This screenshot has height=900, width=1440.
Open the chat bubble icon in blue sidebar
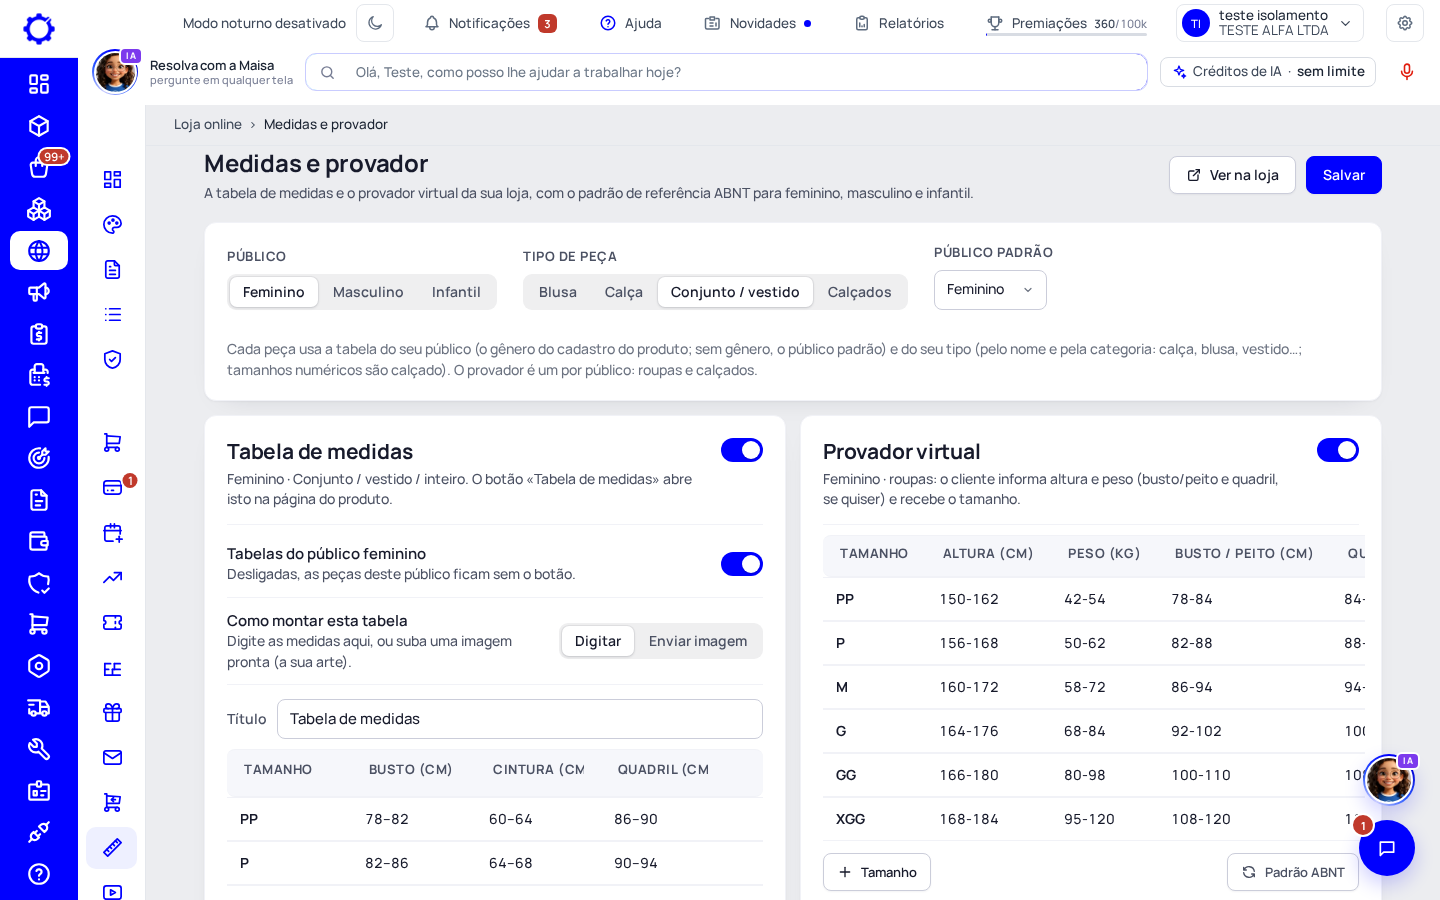coord(39,417)
